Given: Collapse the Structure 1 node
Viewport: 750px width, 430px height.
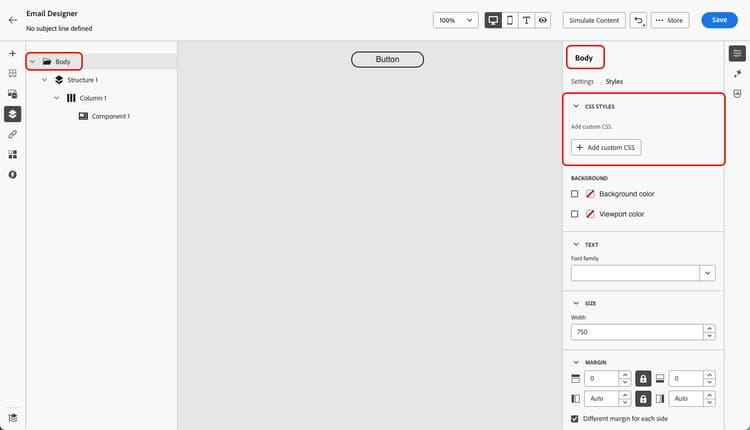Looking at the screenshot, I should pos(44,80).
